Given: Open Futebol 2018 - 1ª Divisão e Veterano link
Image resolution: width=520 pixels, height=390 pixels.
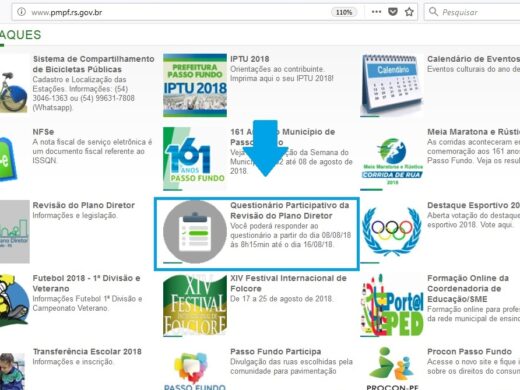Looking at the screenshot, I should click(x=86, y=283).
